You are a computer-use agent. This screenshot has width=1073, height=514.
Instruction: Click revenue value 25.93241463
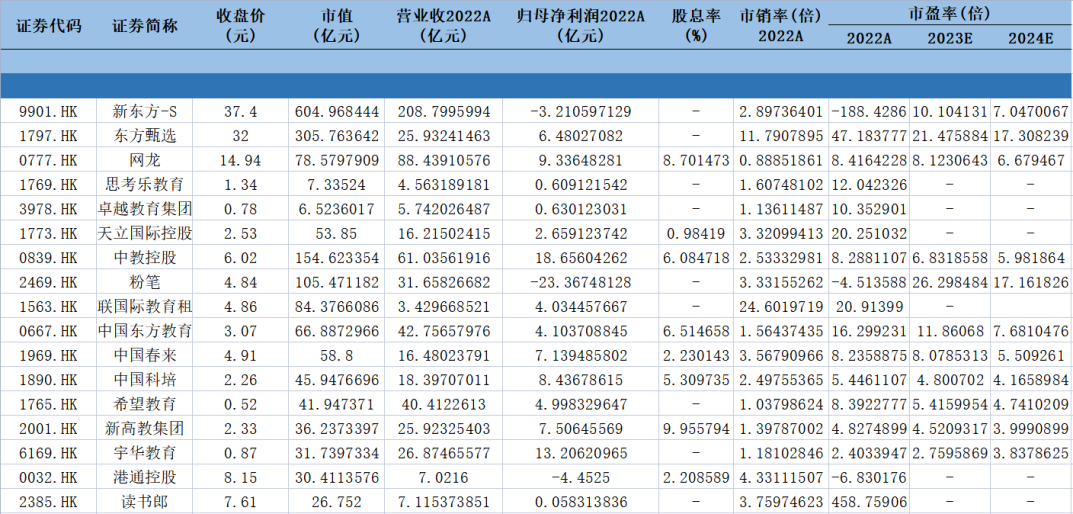pyautogui.click(x=443, y=136)
